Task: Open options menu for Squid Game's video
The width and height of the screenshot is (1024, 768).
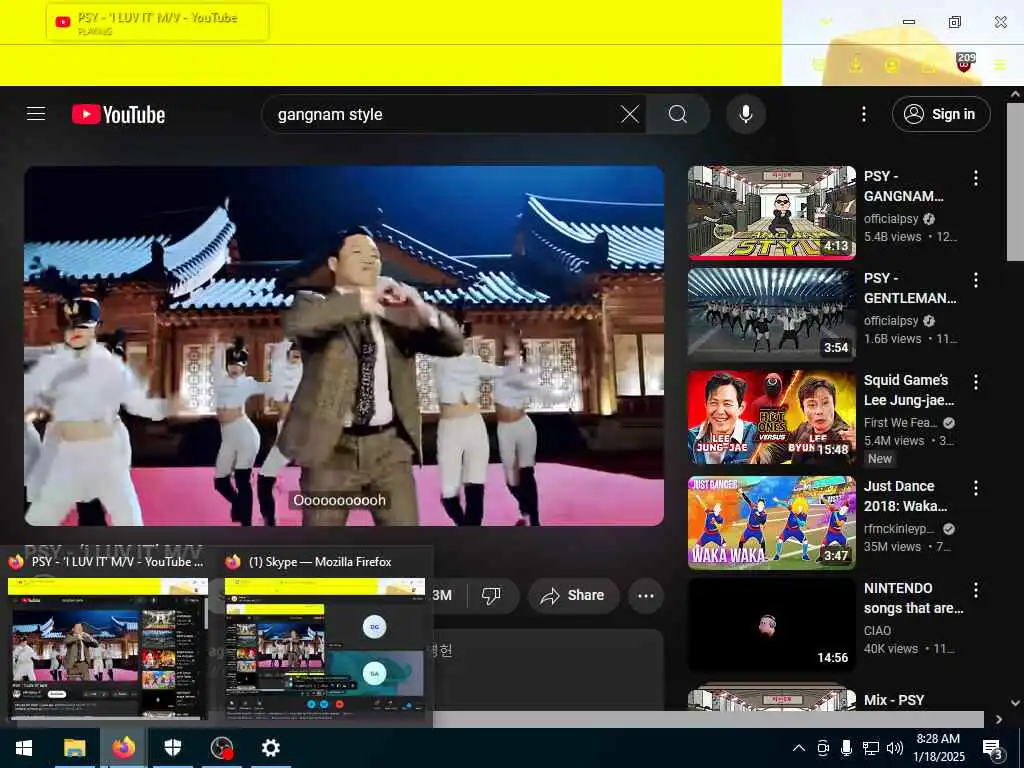Action: (976, 382)
